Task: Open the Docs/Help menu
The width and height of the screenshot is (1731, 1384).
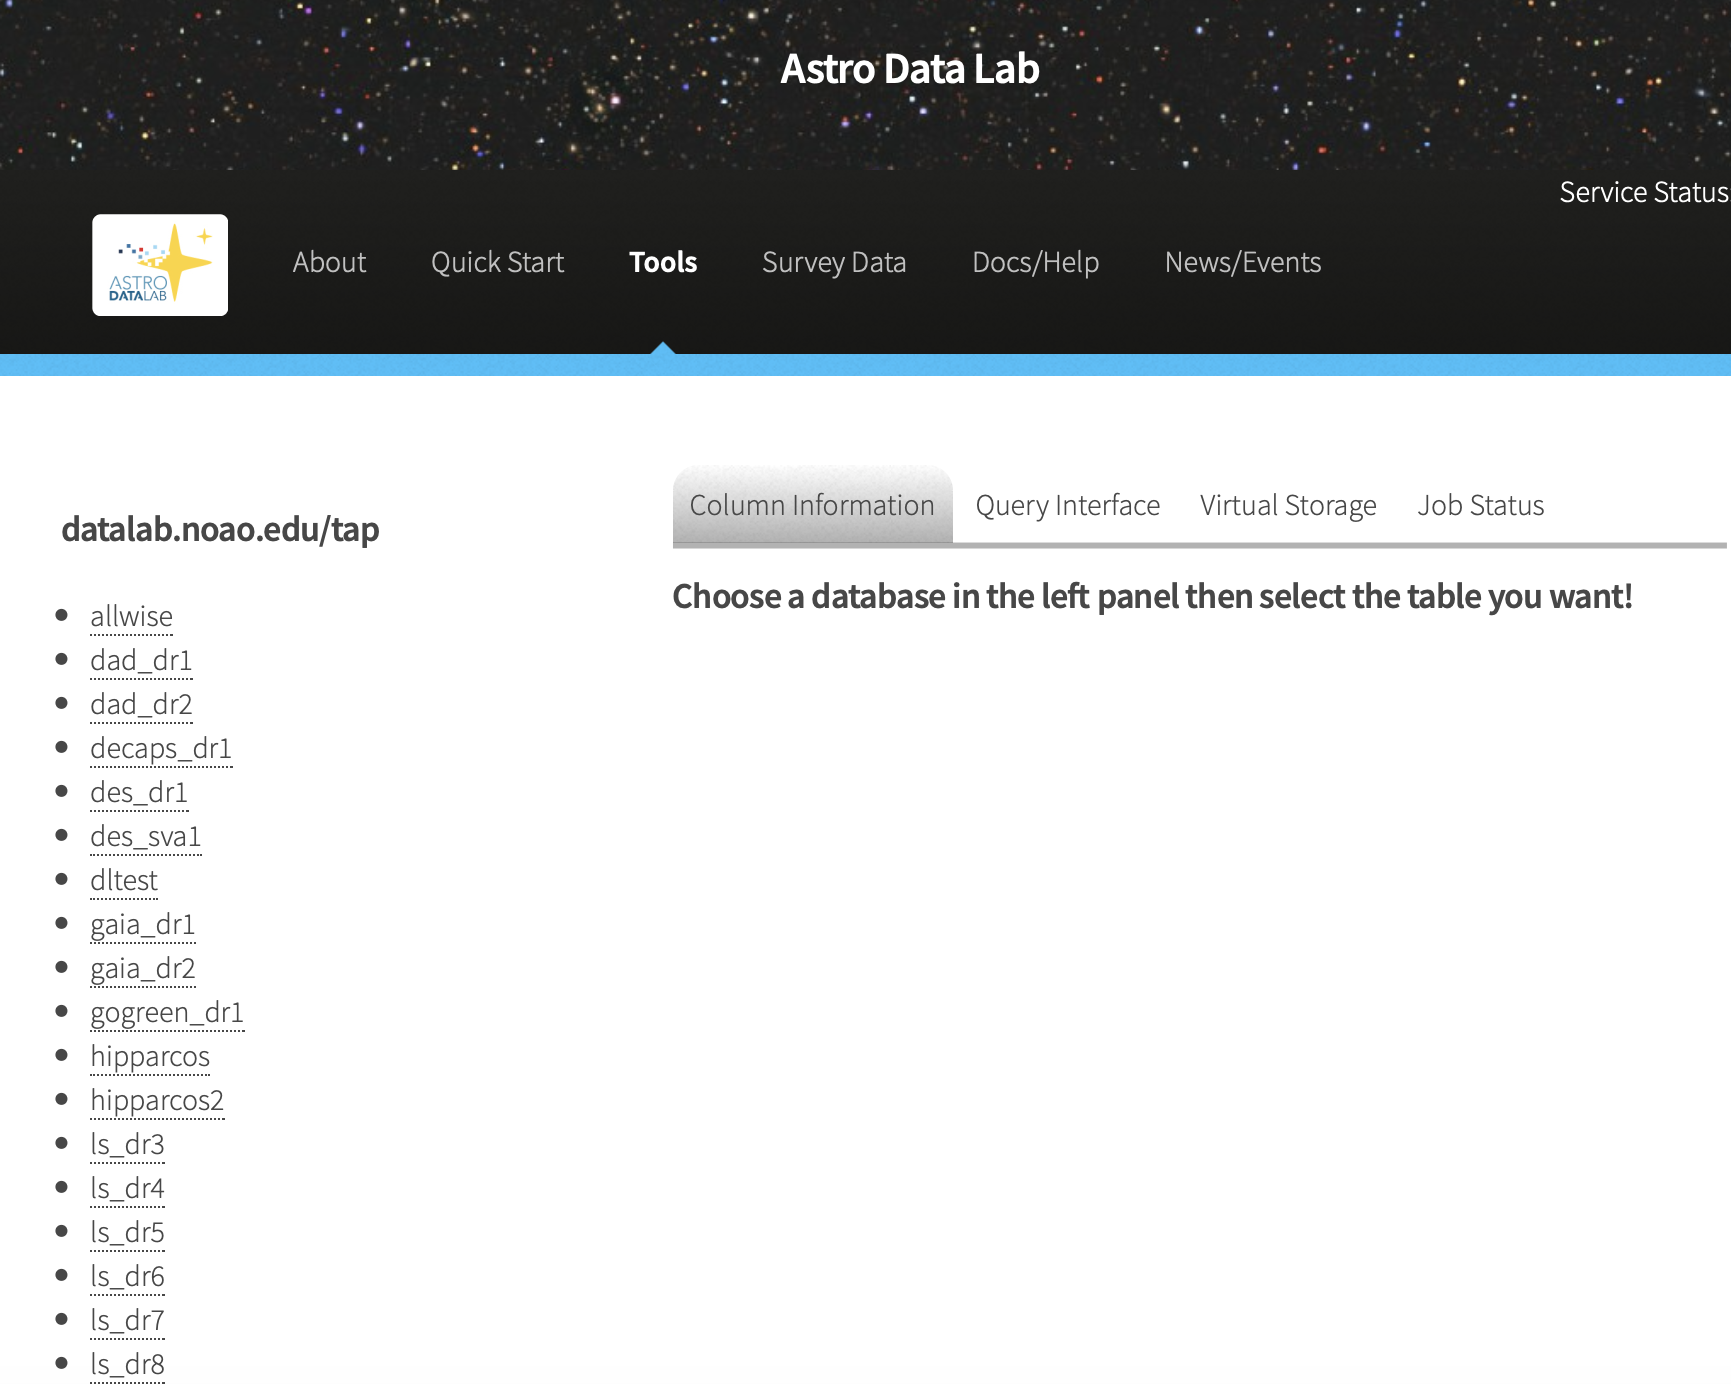Action: pyautogui.click(x=1035, y=262)
